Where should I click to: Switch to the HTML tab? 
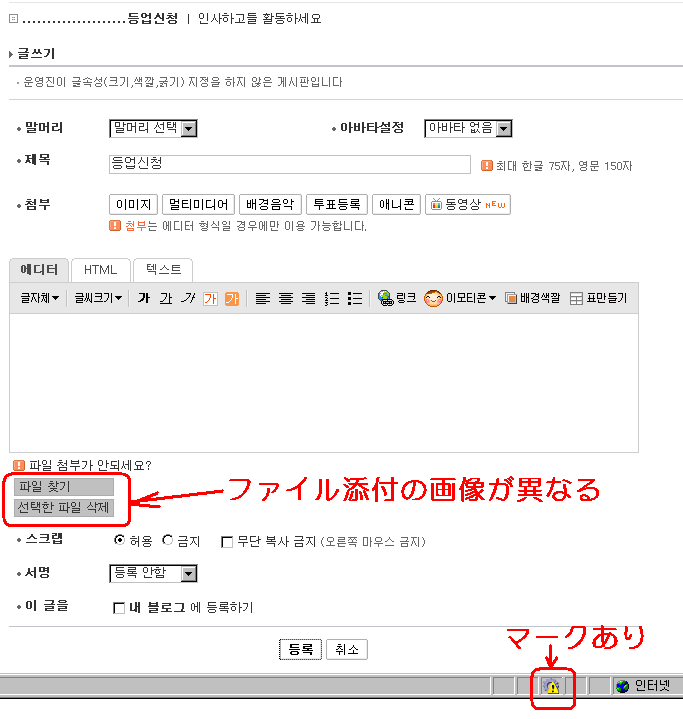click(100, 270)
